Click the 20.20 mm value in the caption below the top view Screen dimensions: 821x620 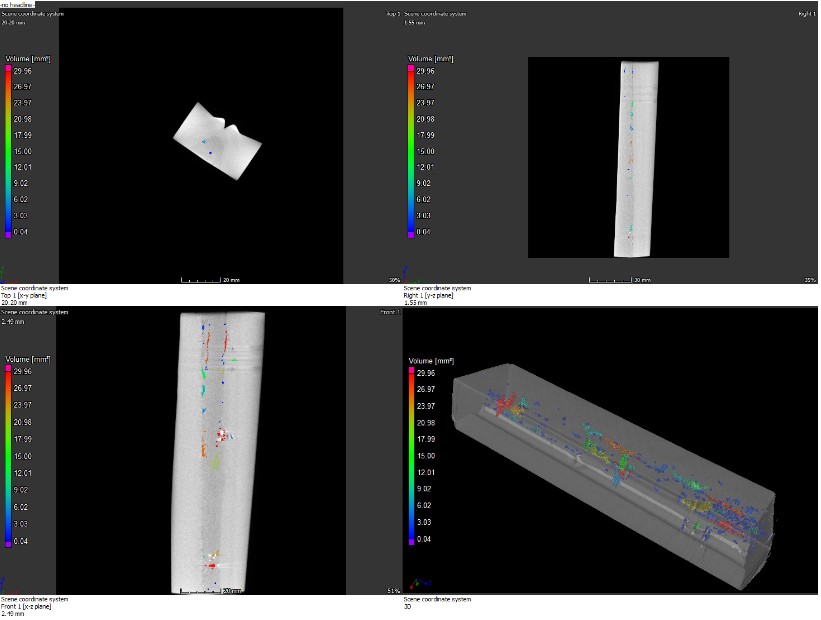14,303
